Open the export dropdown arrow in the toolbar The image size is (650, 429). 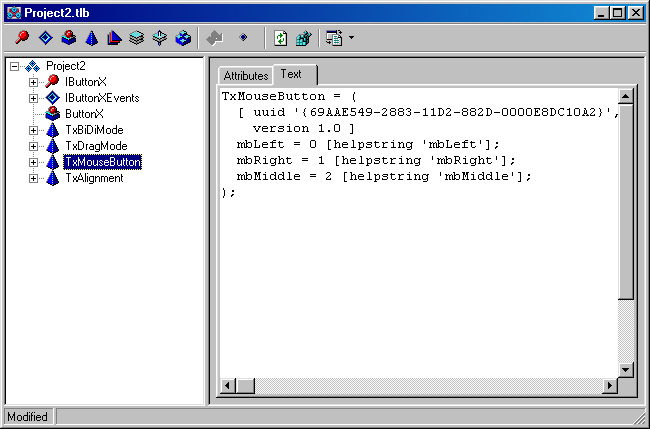pyautogui.click(x=351, y=38)
